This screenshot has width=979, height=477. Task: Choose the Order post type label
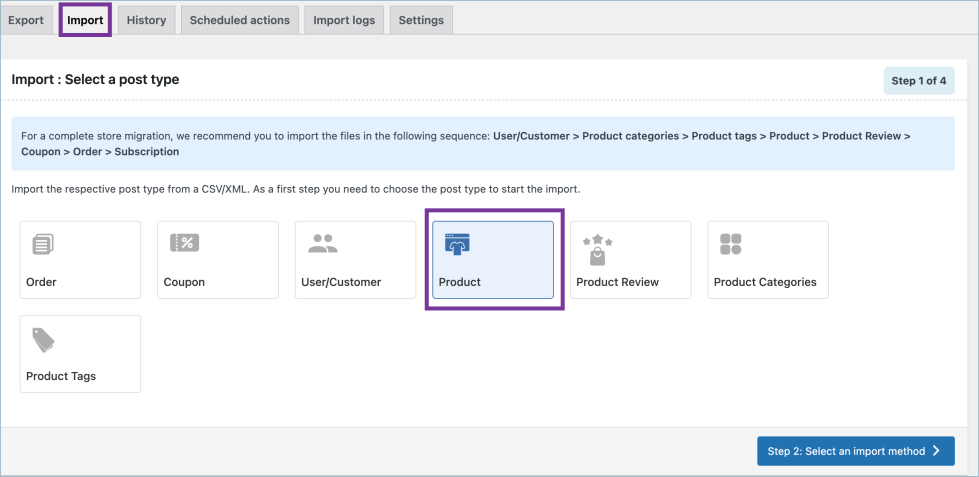[x=41, y=282]
